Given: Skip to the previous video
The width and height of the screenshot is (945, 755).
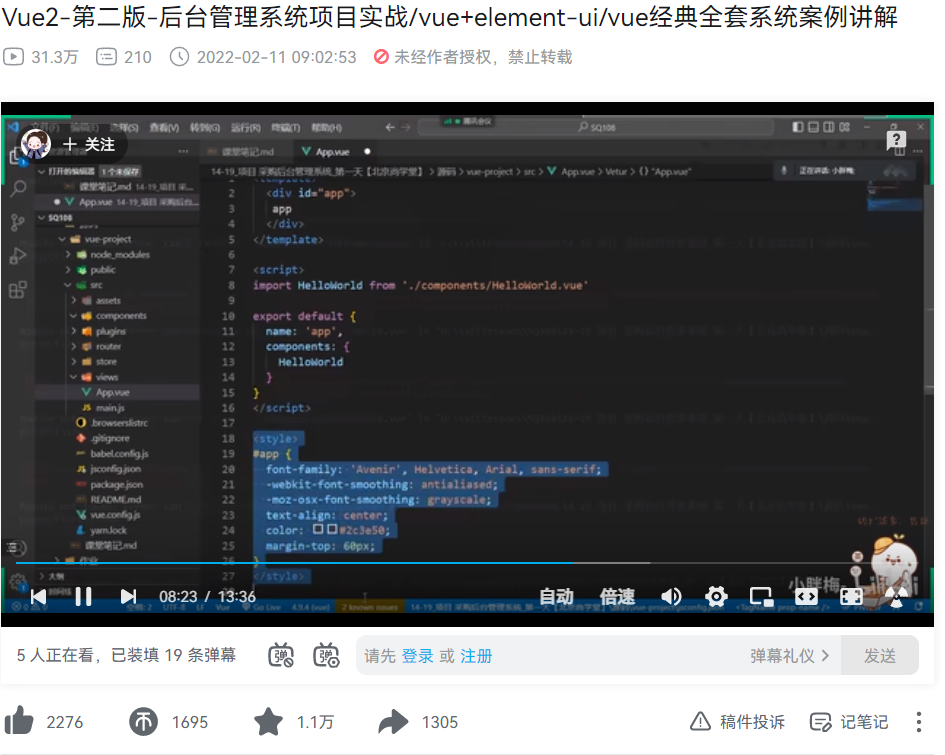Looking at the screenshot, I should [39, 597].
